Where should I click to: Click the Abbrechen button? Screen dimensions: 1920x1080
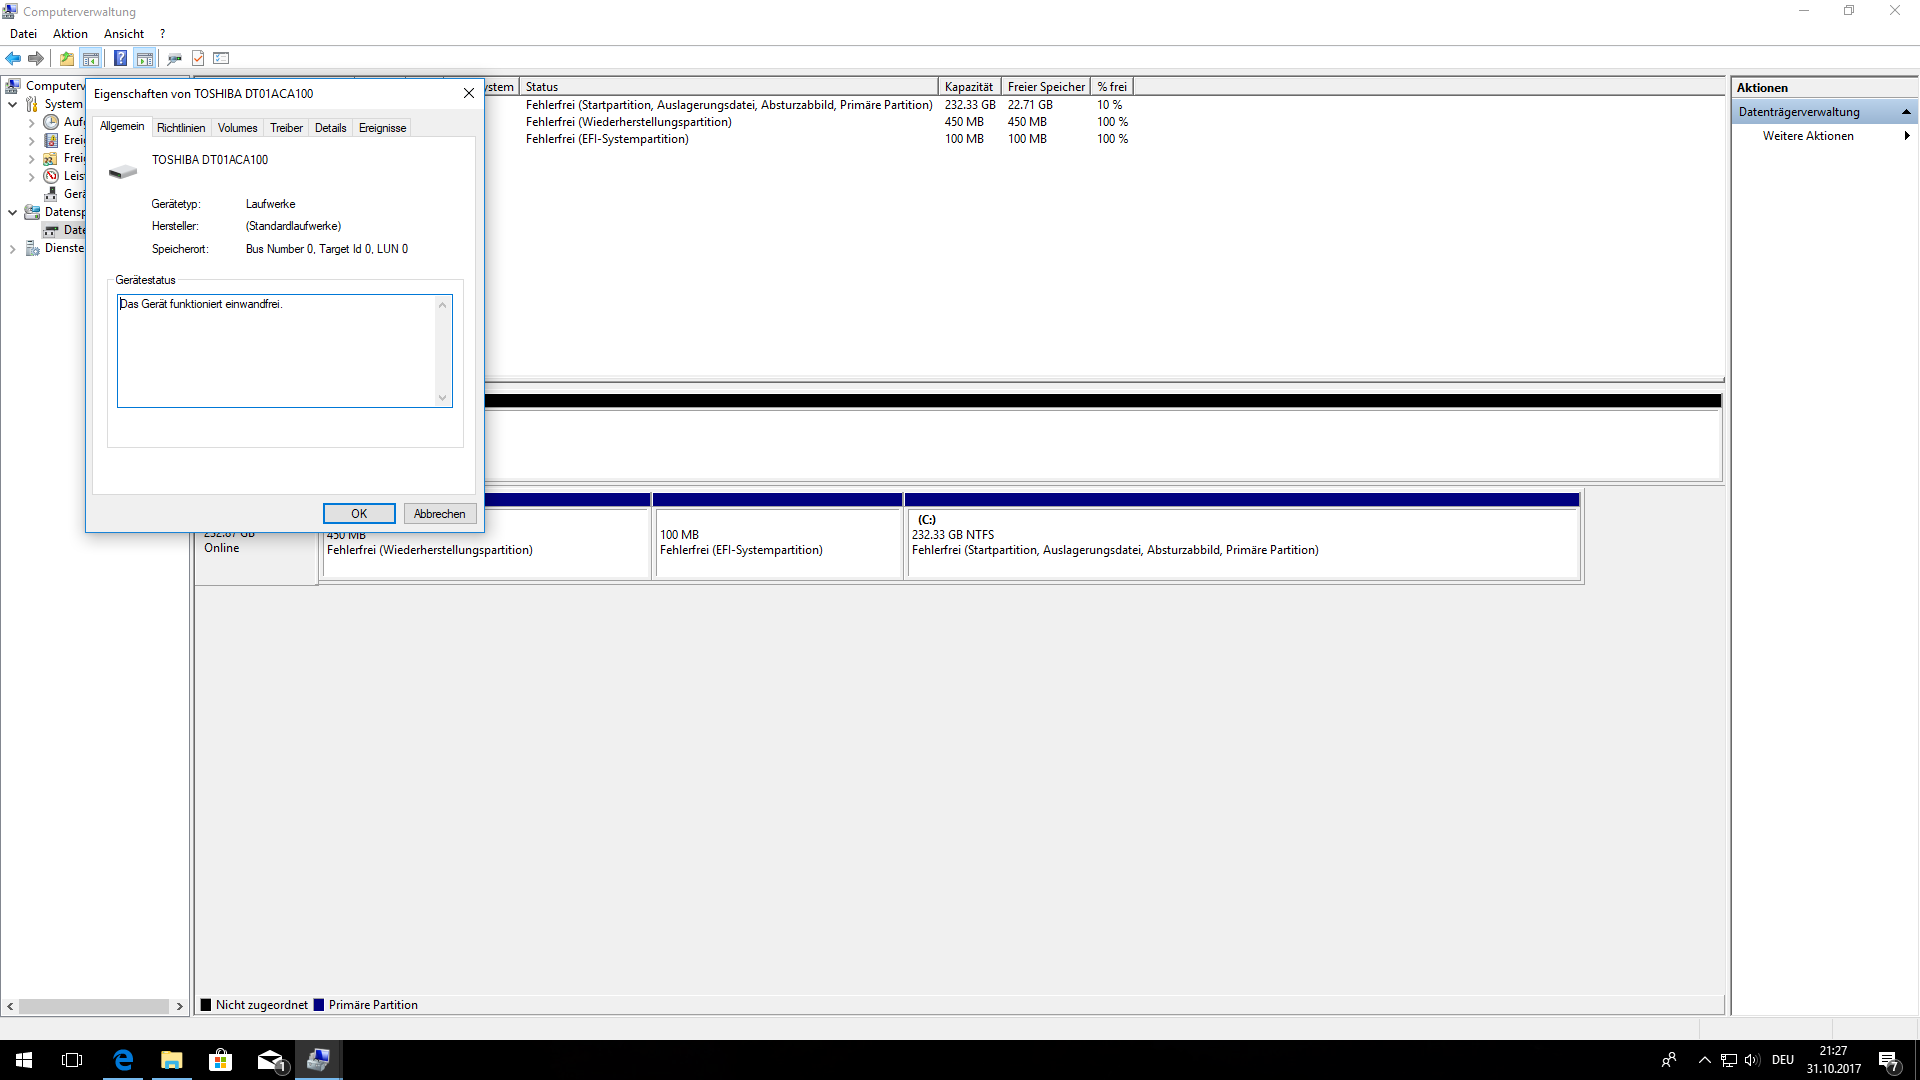439,514
